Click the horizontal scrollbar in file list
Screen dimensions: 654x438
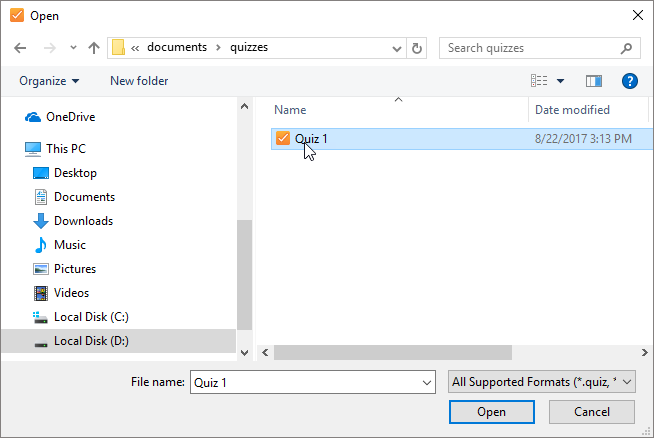pyautogui.click(x=392, y=352)
